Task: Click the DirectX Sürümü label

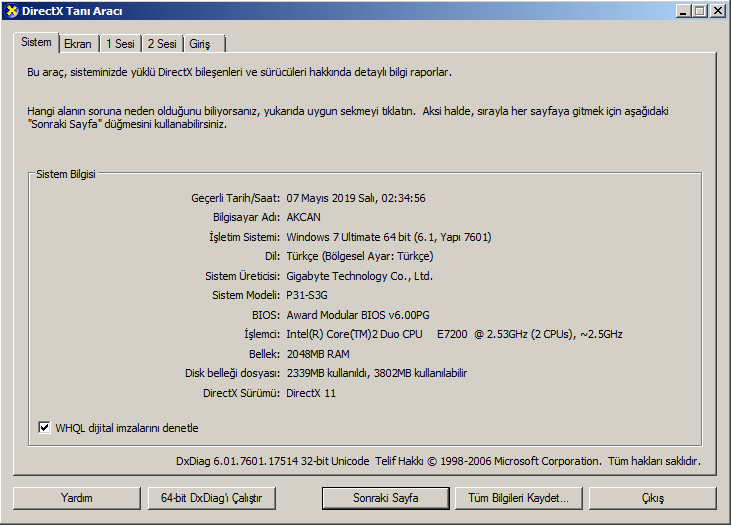Action: point(241,393)
